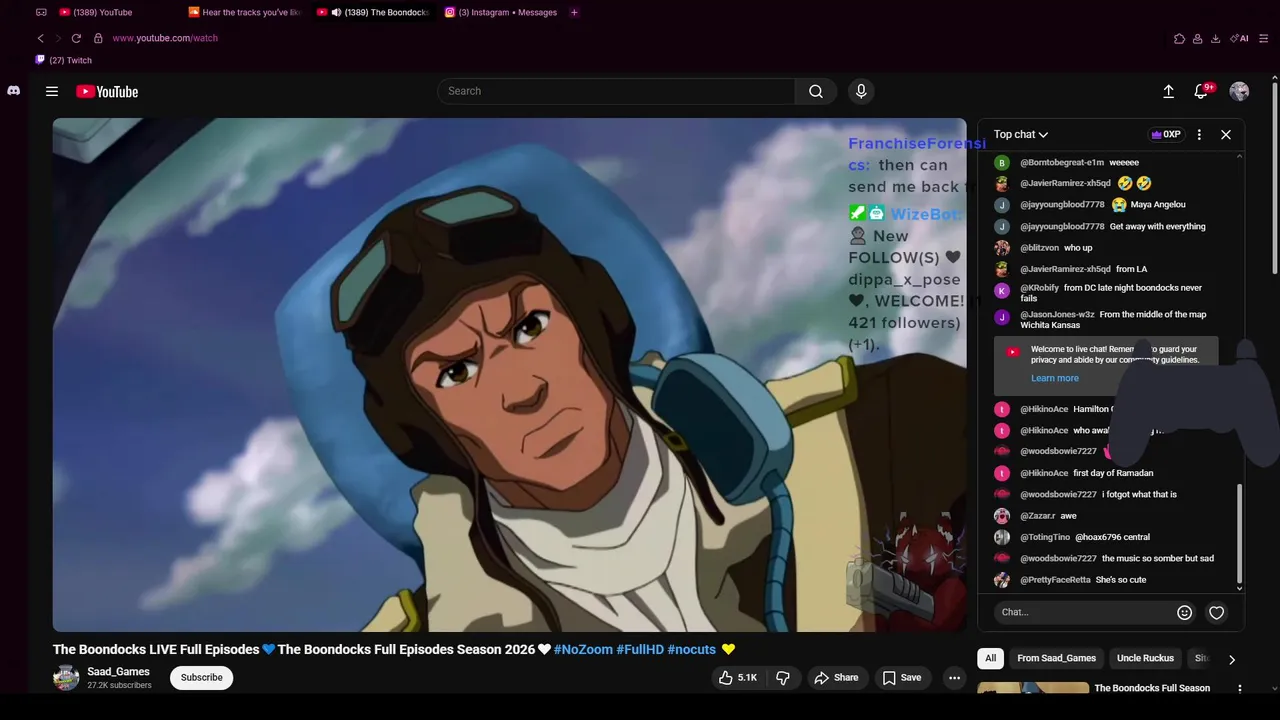1280x720 pixels.
Task: Click the page vertical scrollbar
Action: [1275, 180]
